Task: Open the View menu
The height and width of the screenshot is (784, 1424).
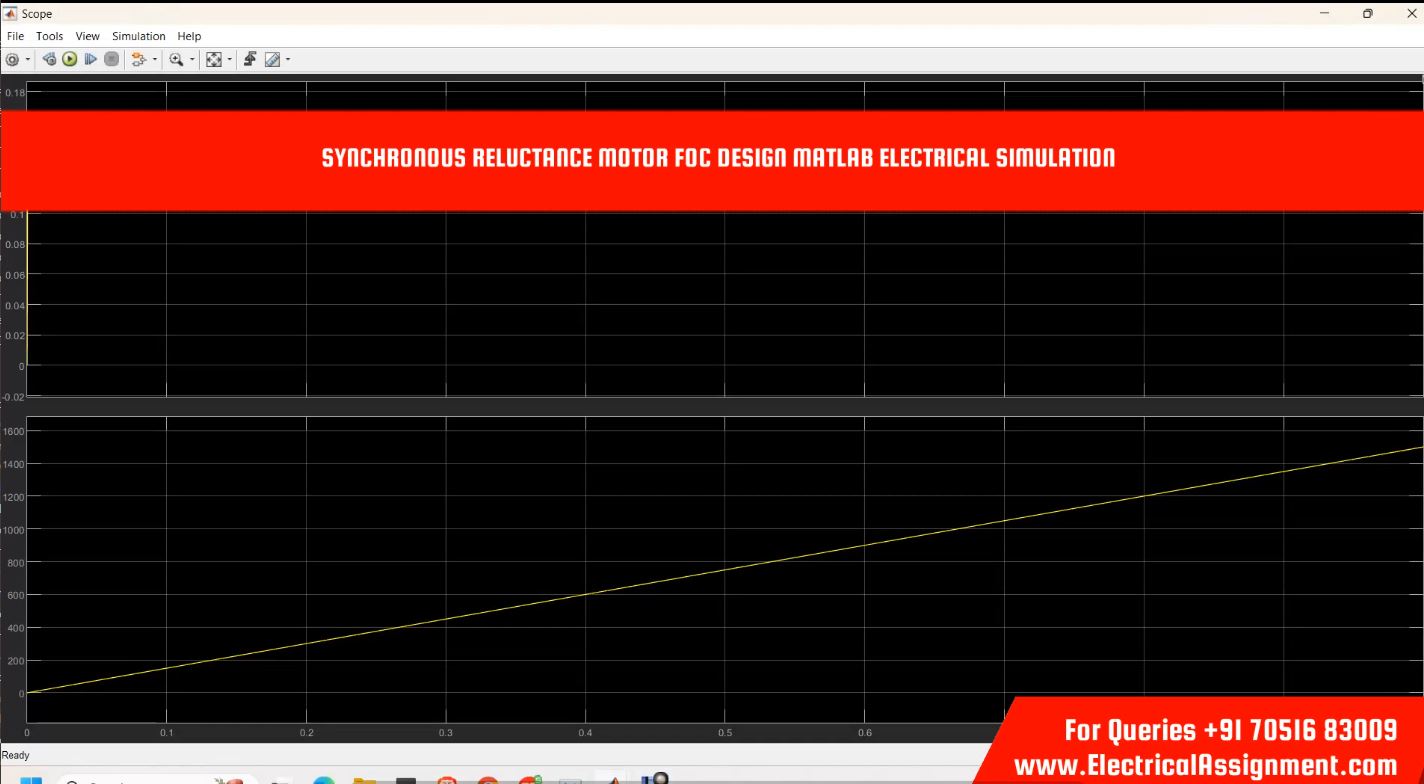Action: pos(88,36)
